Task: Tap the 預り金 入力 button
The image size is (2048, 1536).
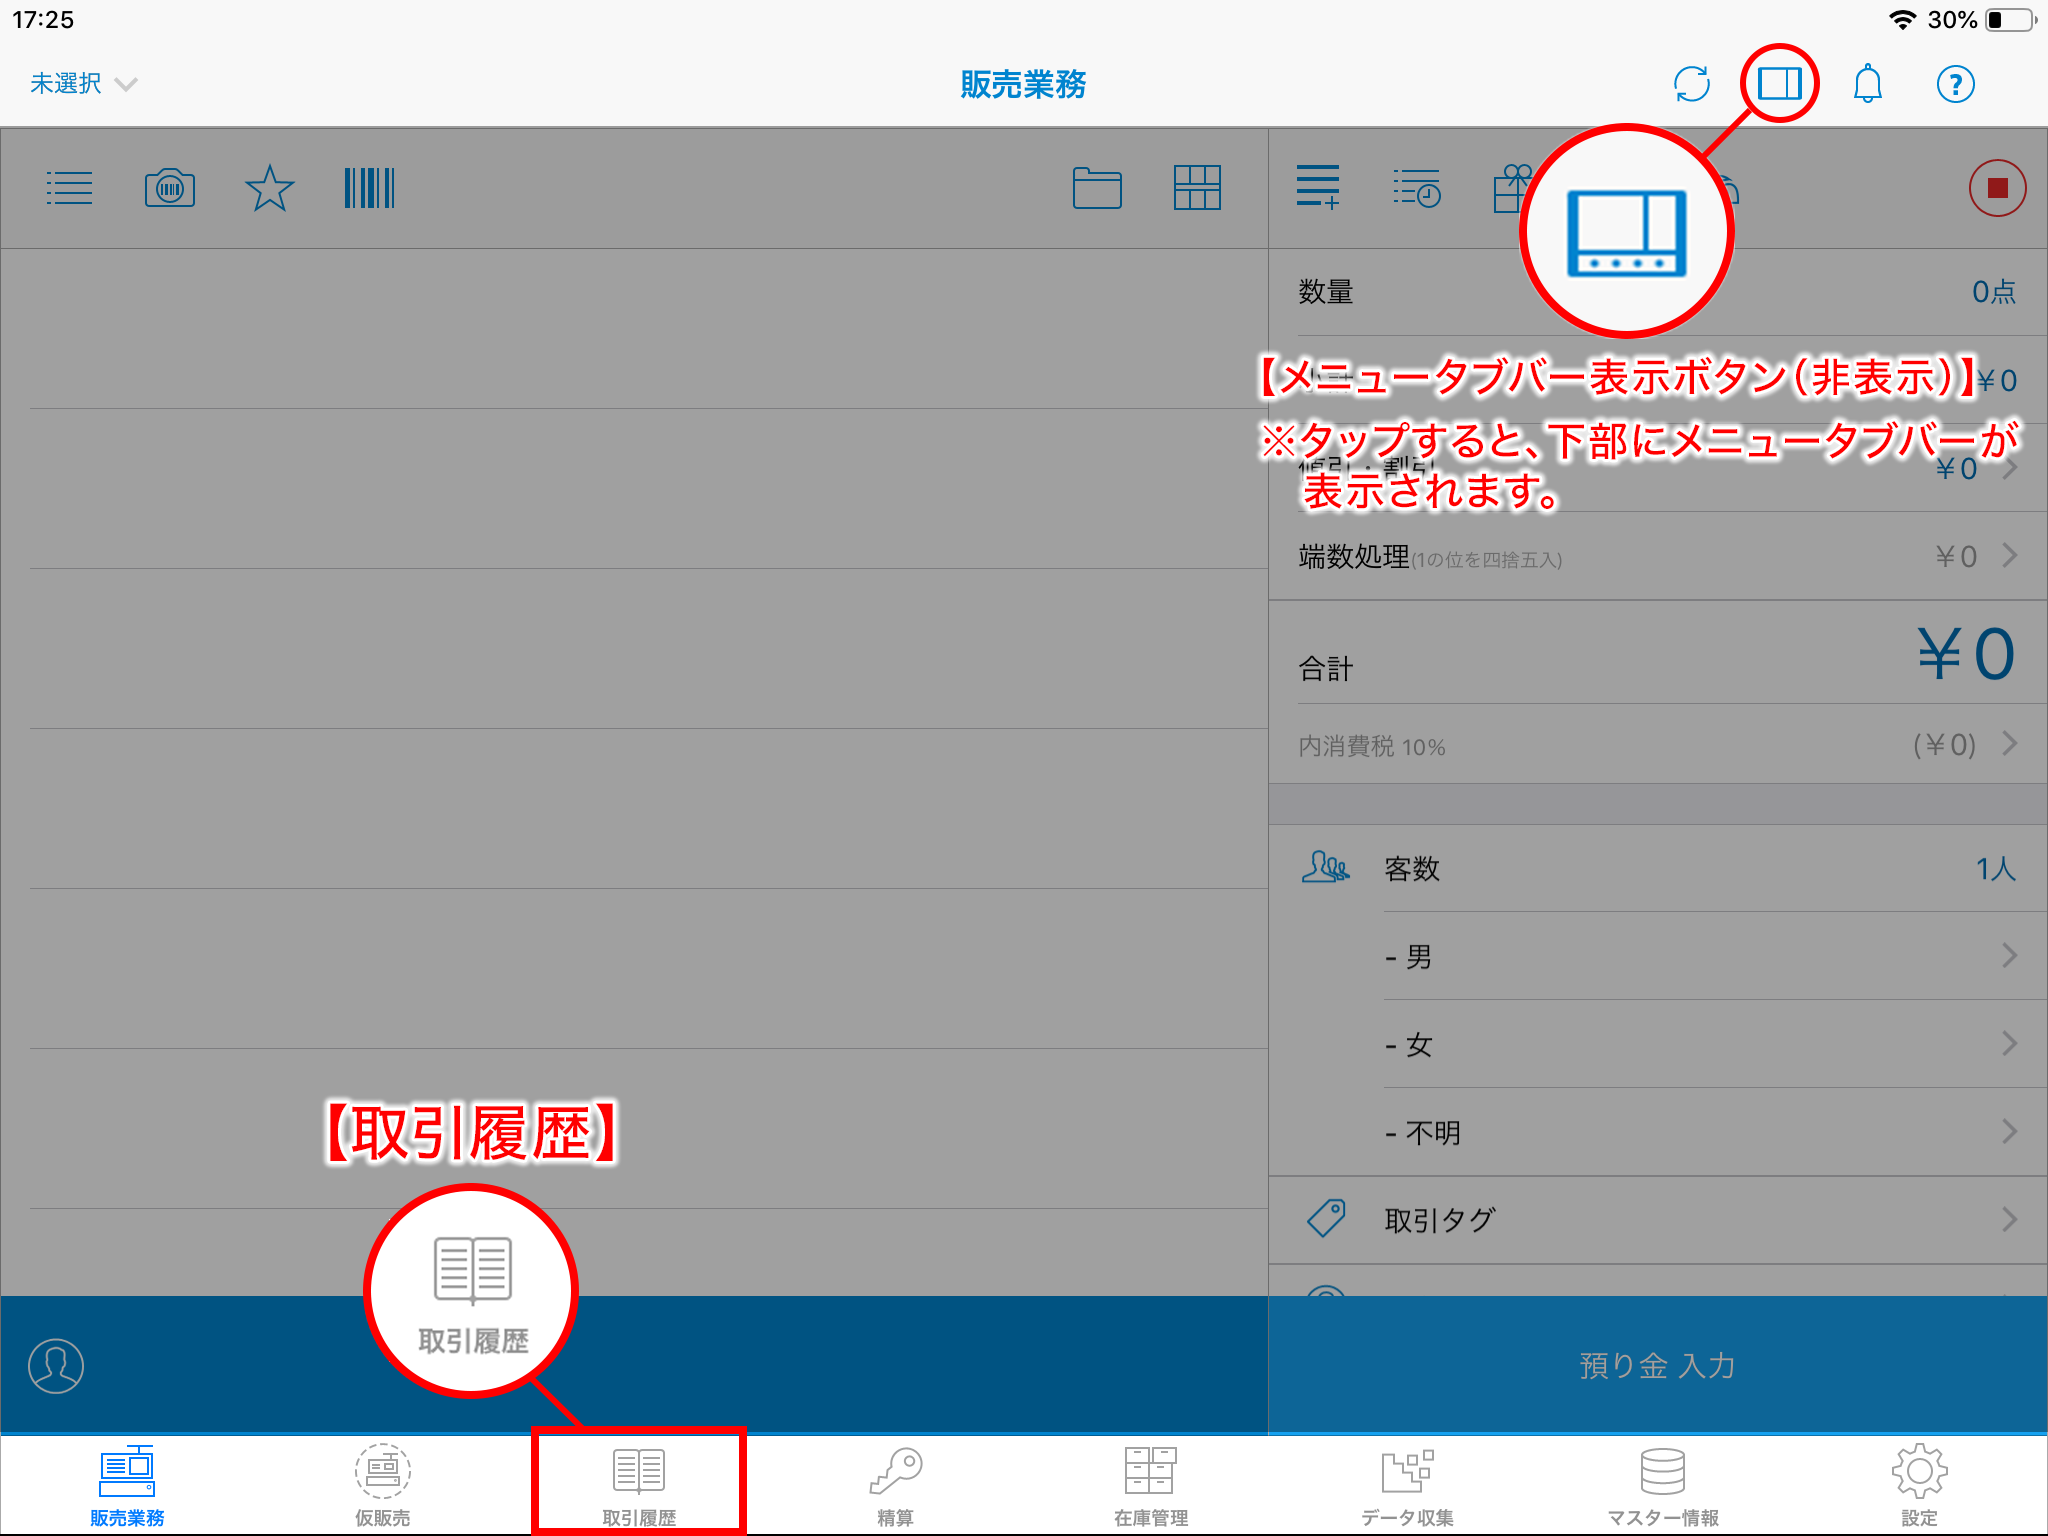Action: pyautogui.click(x=1656, y=1365)
